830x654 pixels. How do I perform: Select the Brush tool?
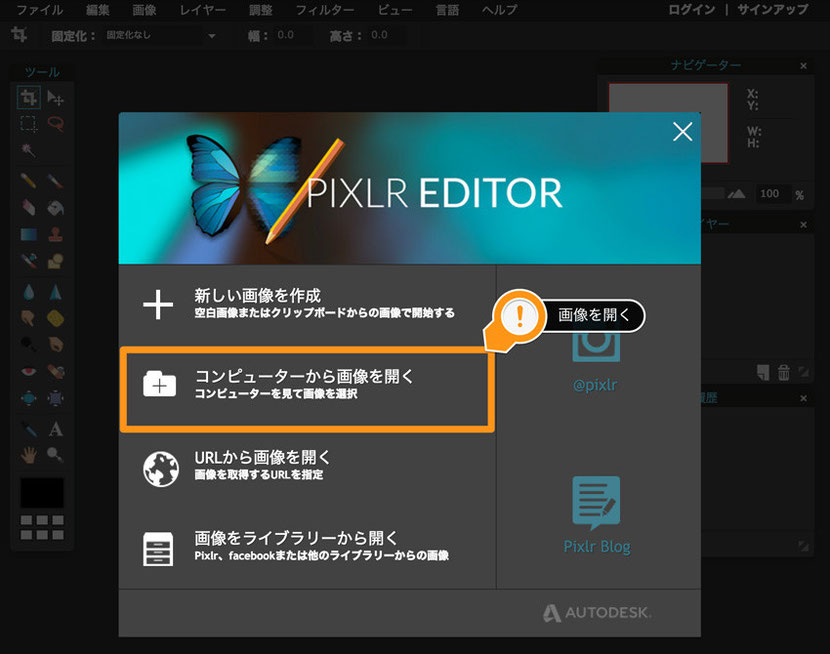coord(55,181)
